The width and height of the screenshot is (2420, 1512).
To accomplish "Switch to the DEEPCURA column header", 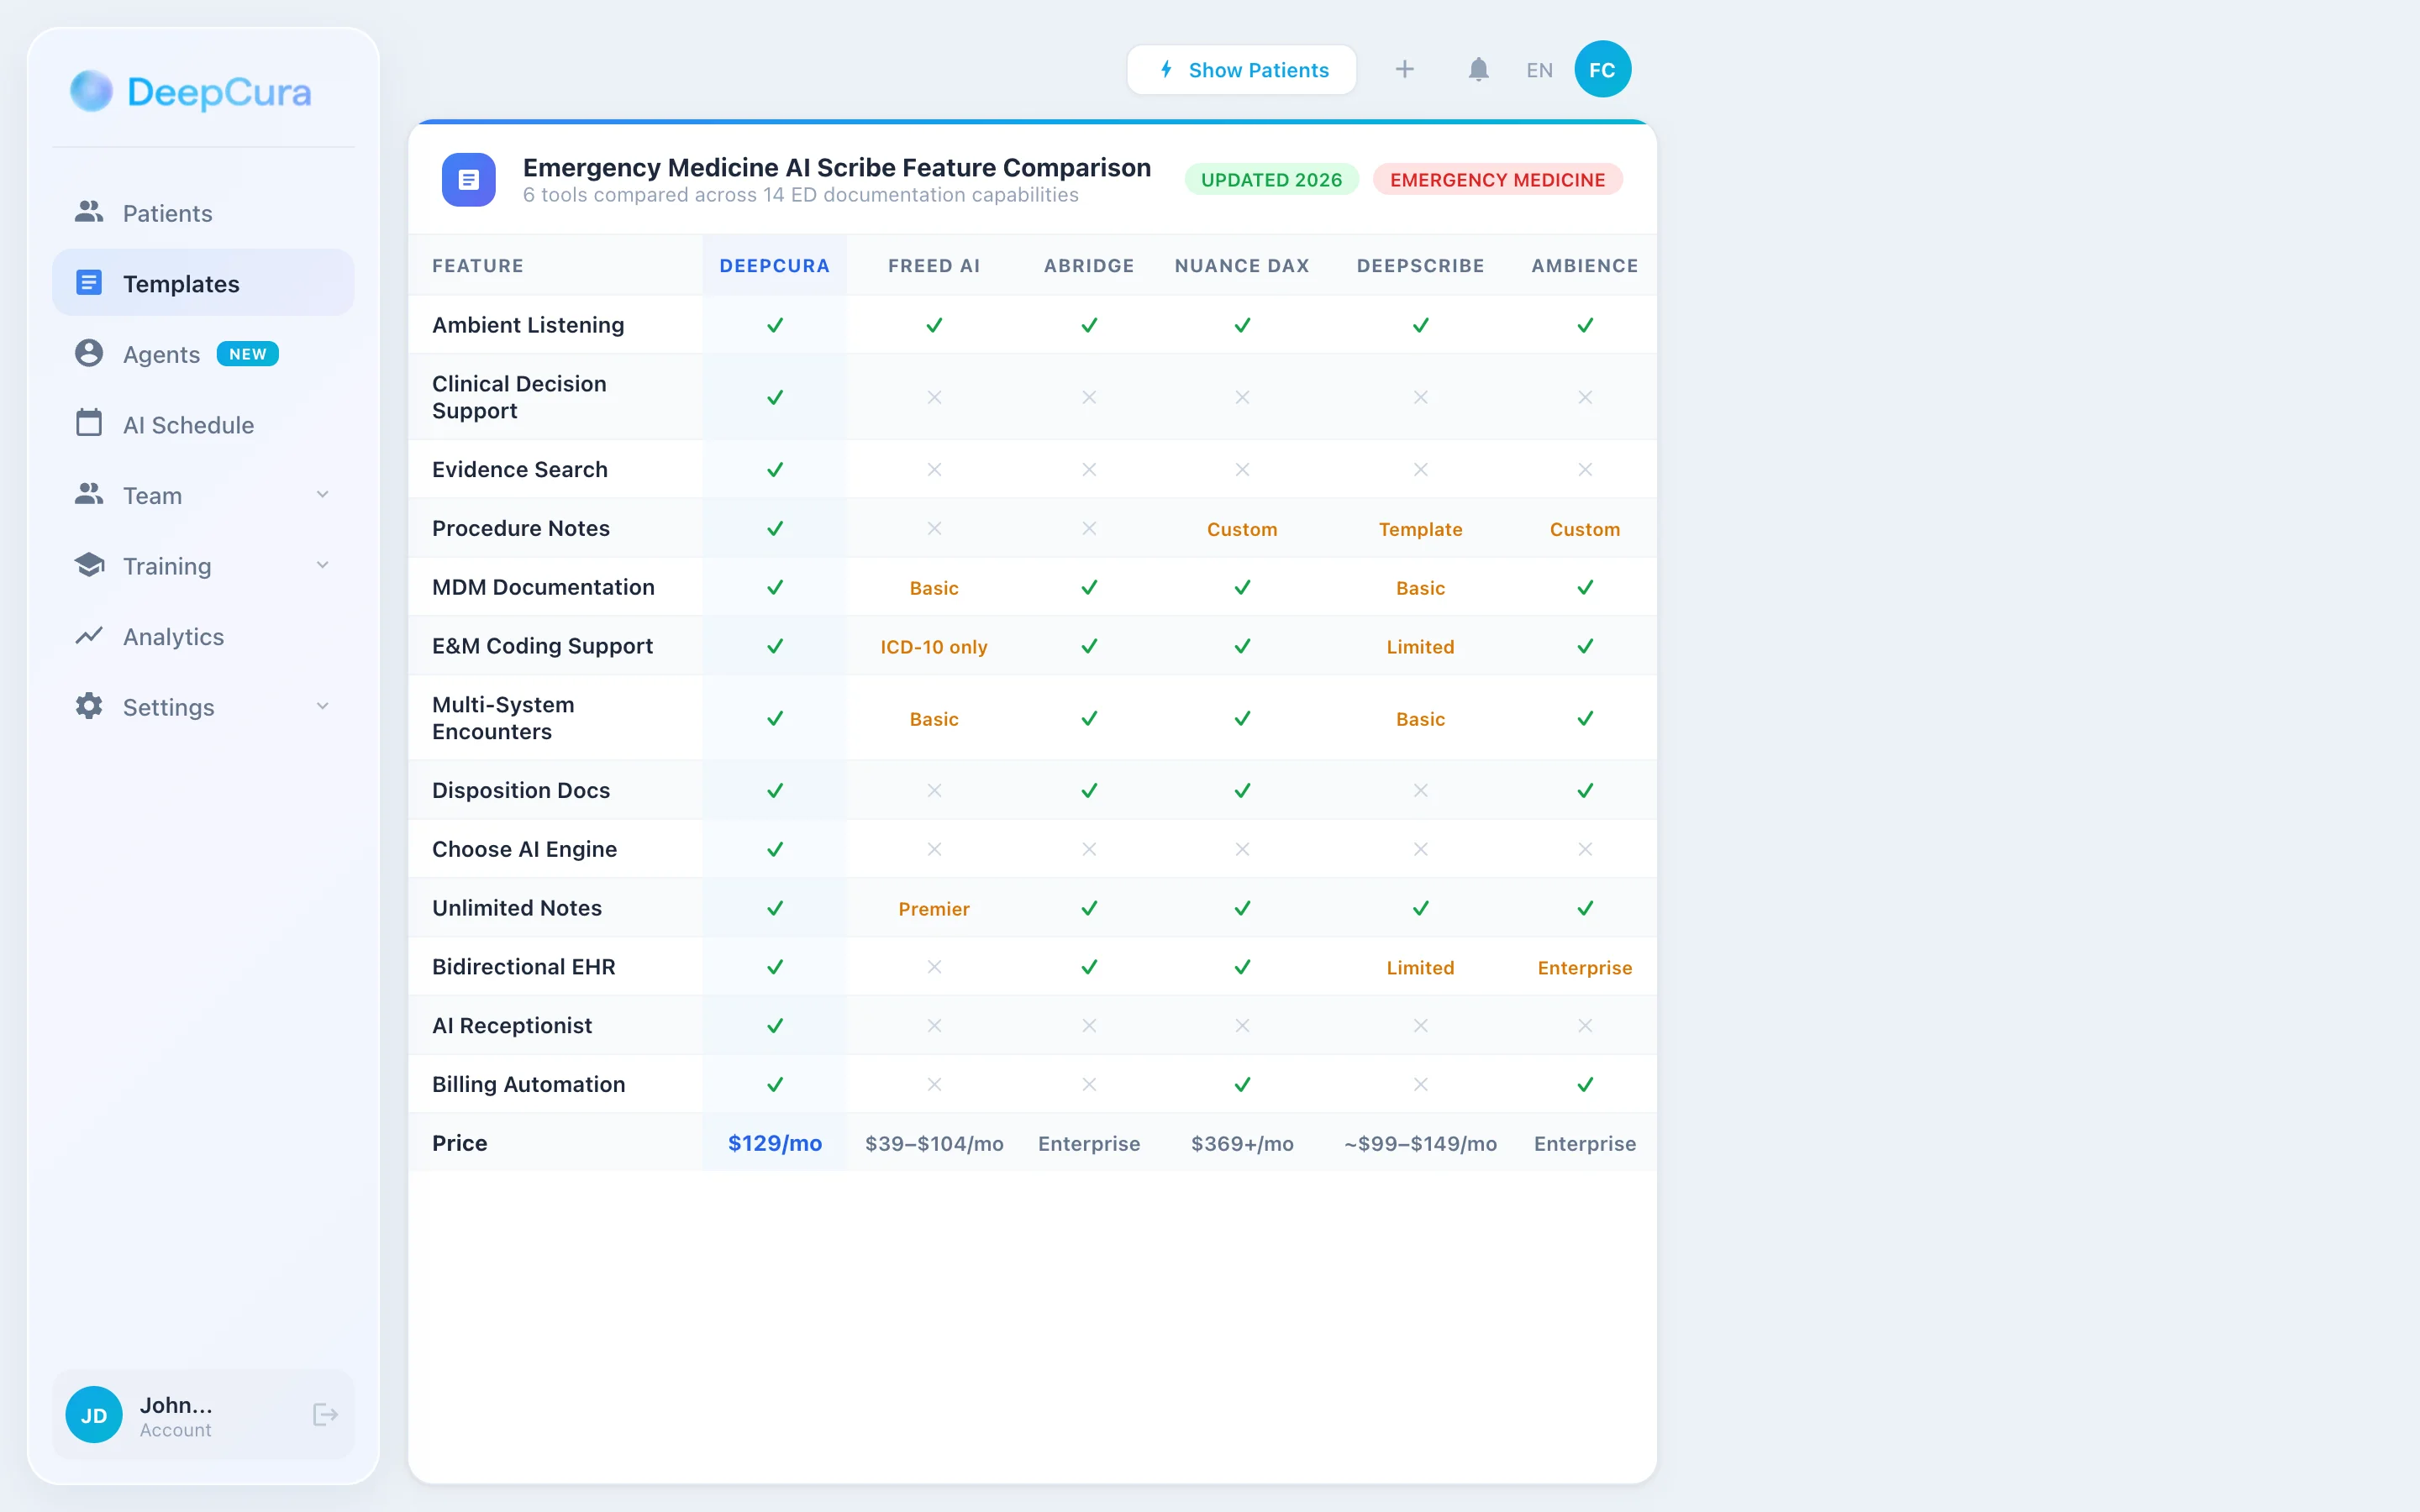I will [775, 265].
